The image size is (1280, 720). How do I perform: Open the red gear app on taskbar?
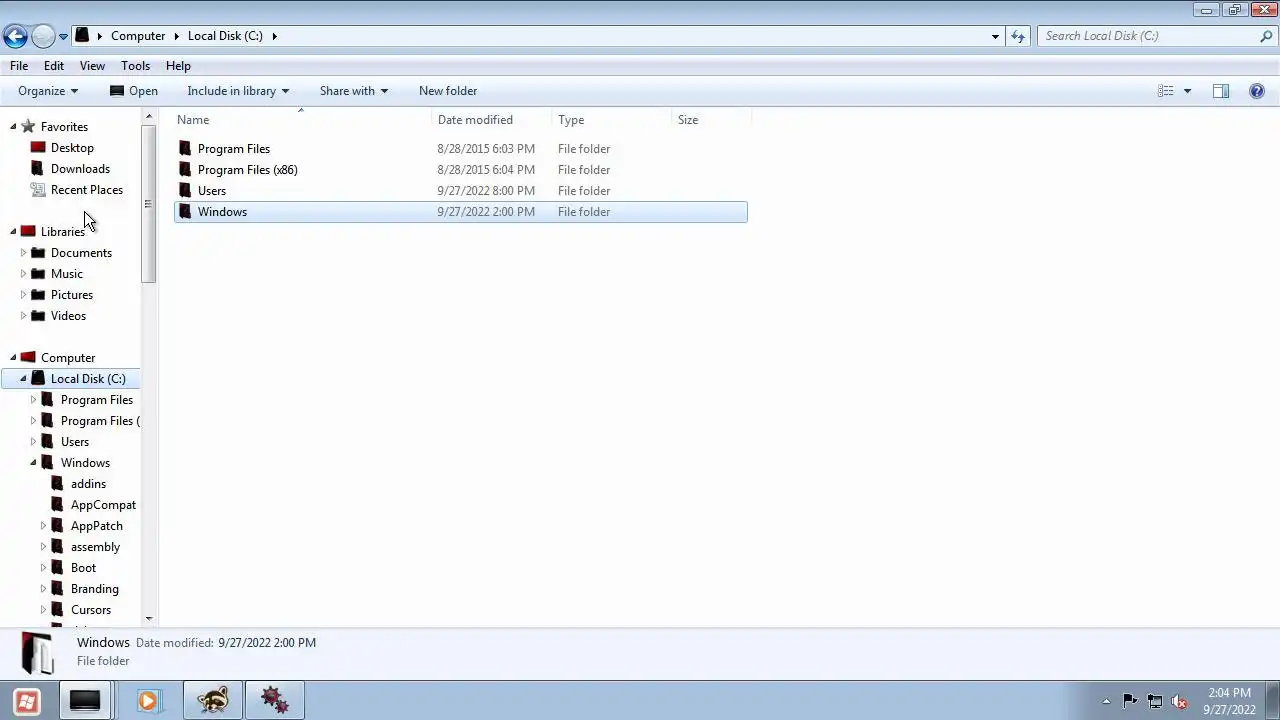[x=275, y=701]
